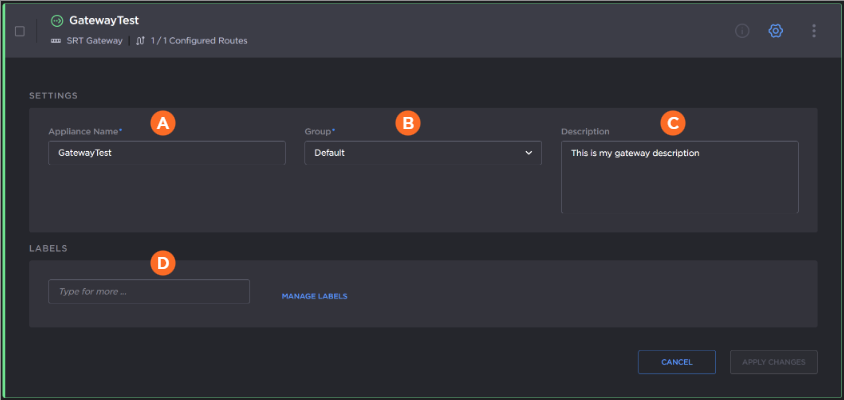
Task: Click the orange D callout marker
Action: point(162,263)
